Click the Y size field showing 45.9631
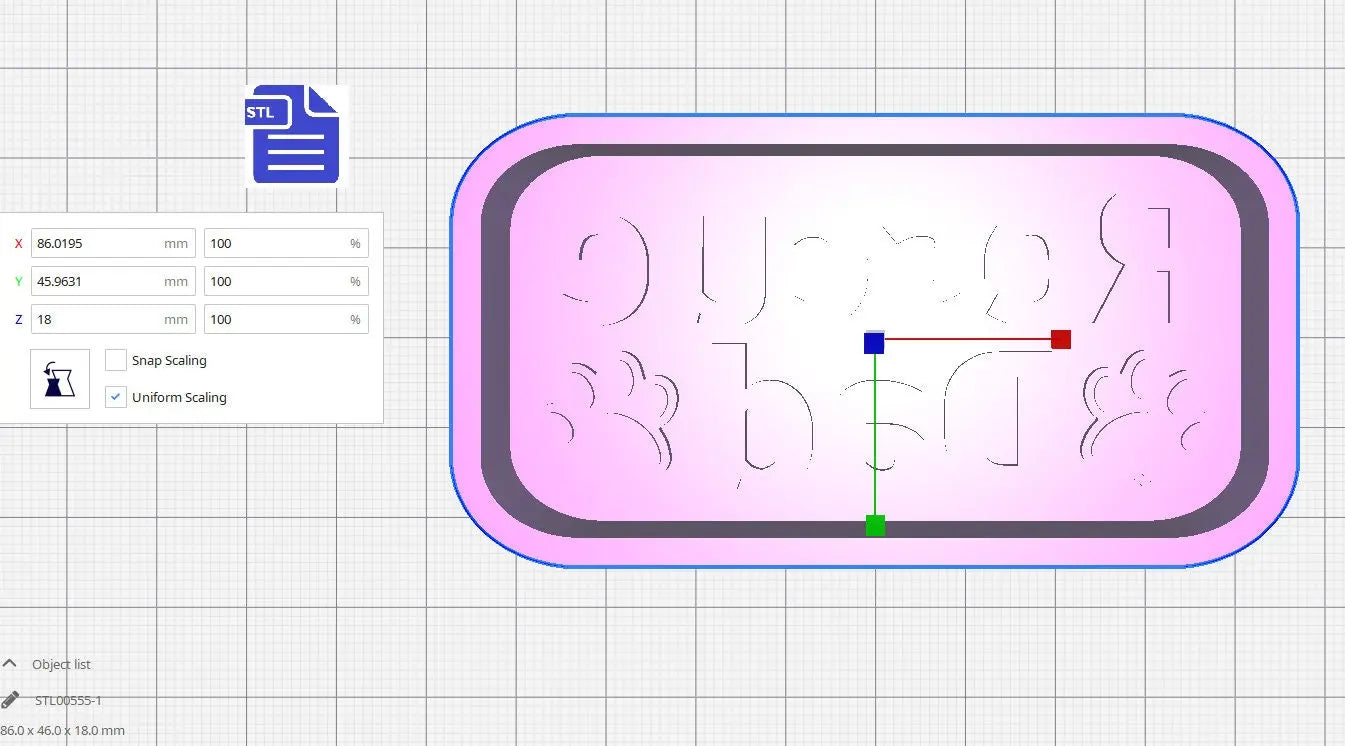The image size is (1345, 746). coord(97,281)
